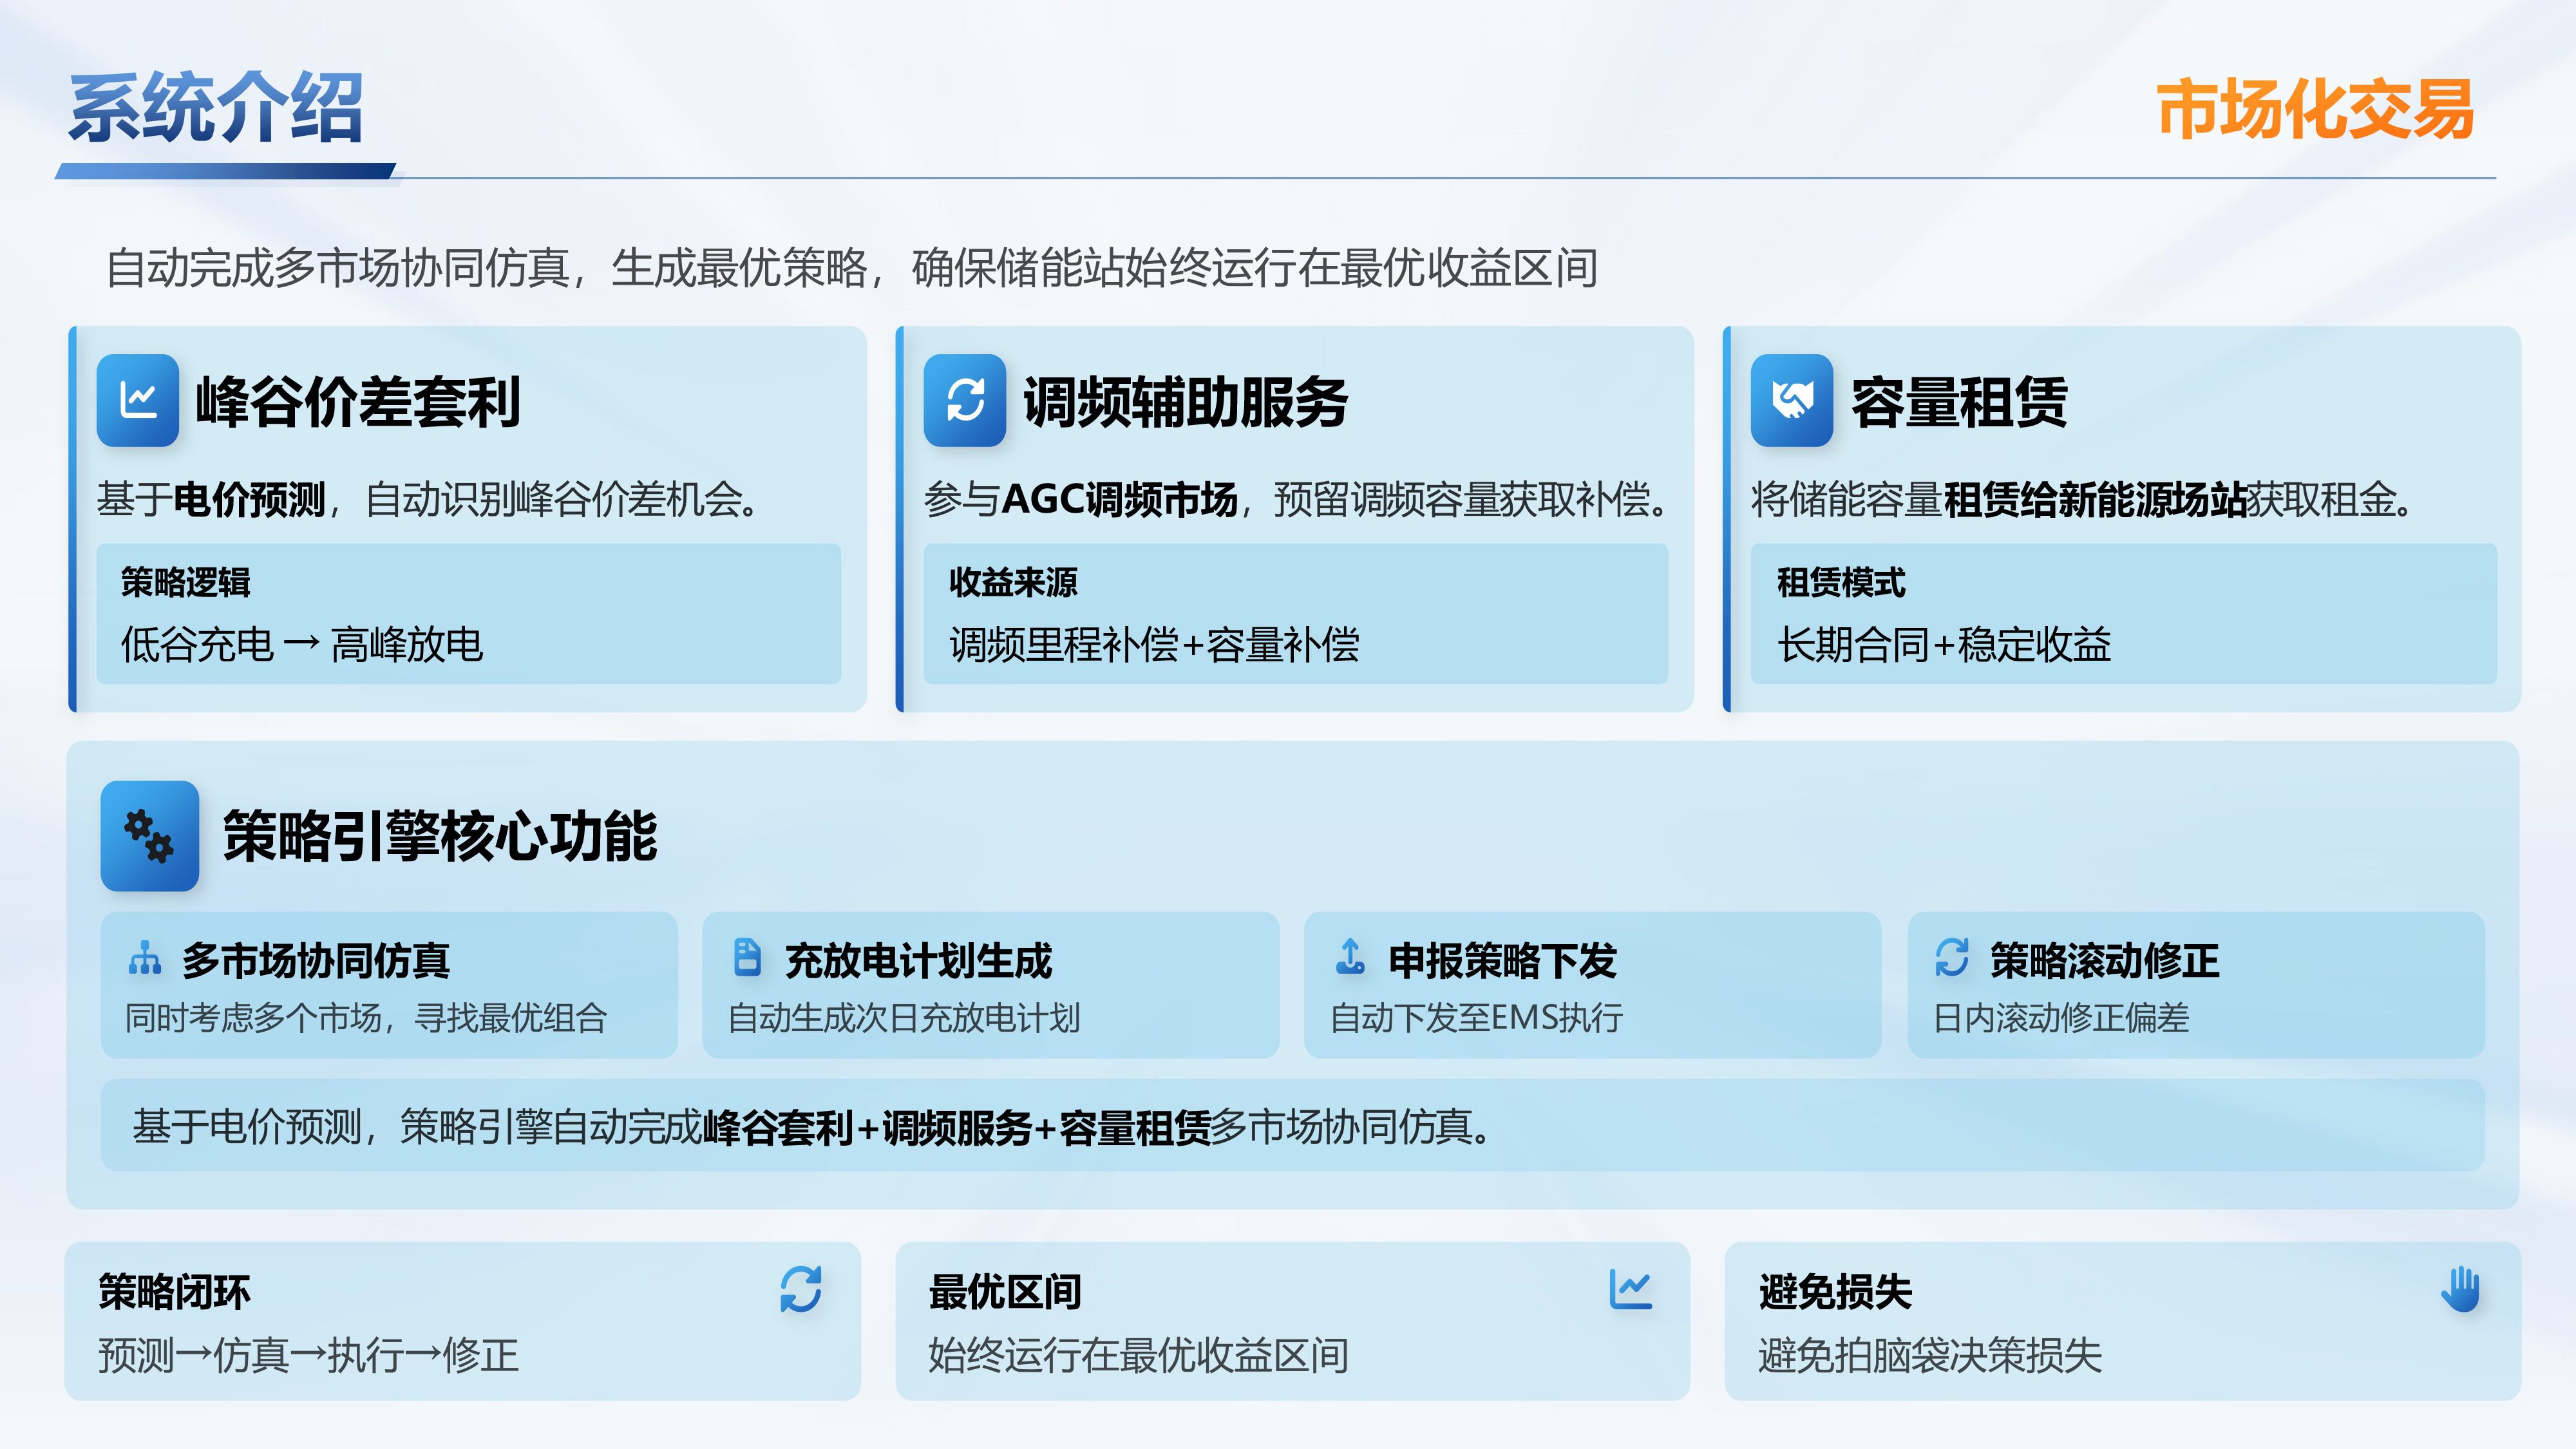
Task: Click the hand icon in 避免损失 card
Action: pos(2460,1289)
